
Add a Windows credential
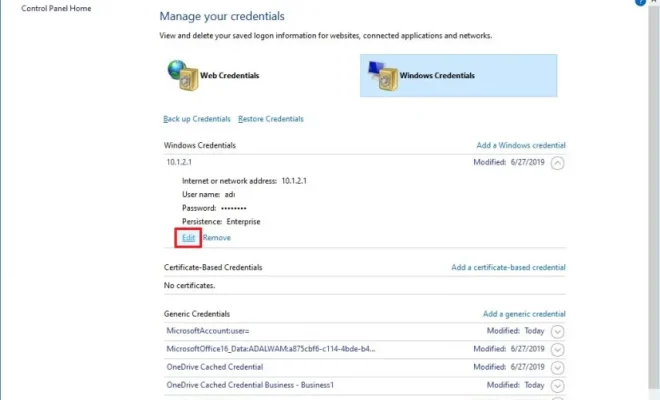pos(520,145)
